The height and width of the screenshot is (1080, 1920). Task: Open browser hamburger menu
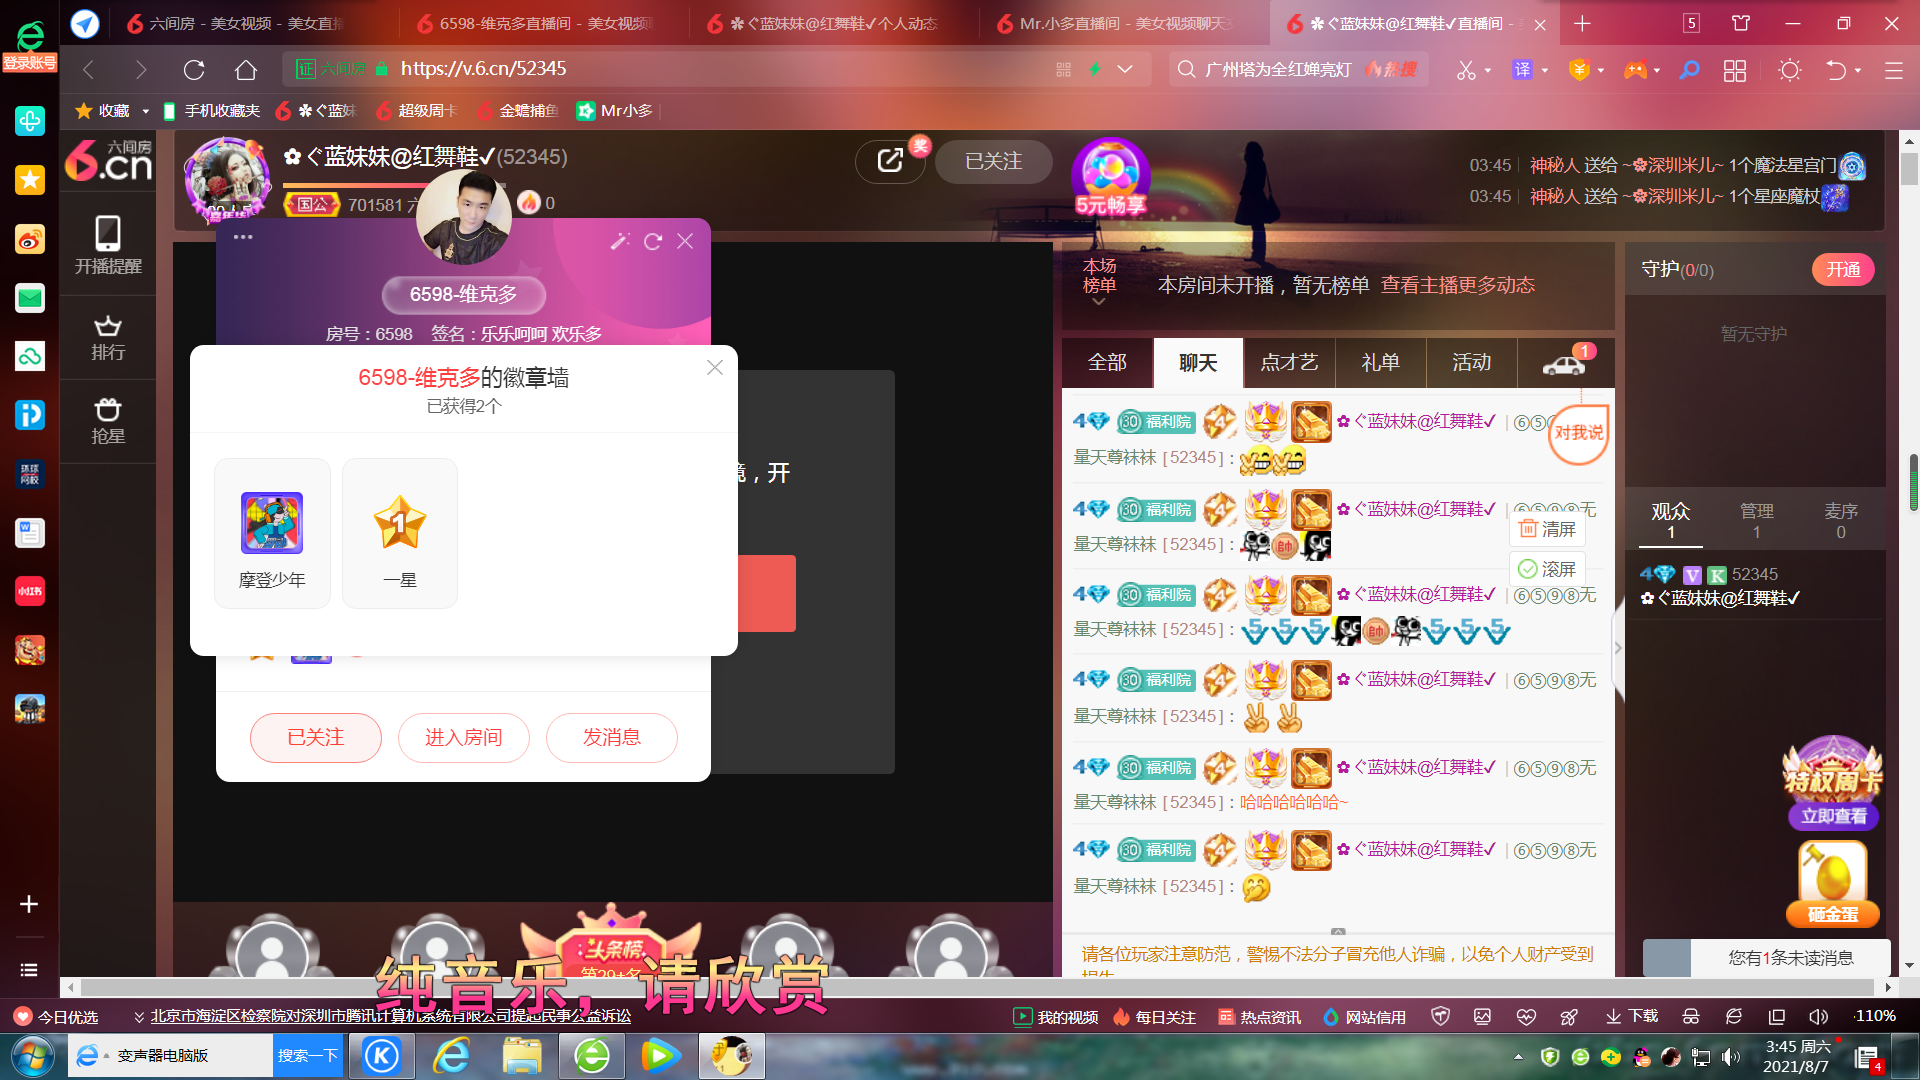(x=1893, y=70)
